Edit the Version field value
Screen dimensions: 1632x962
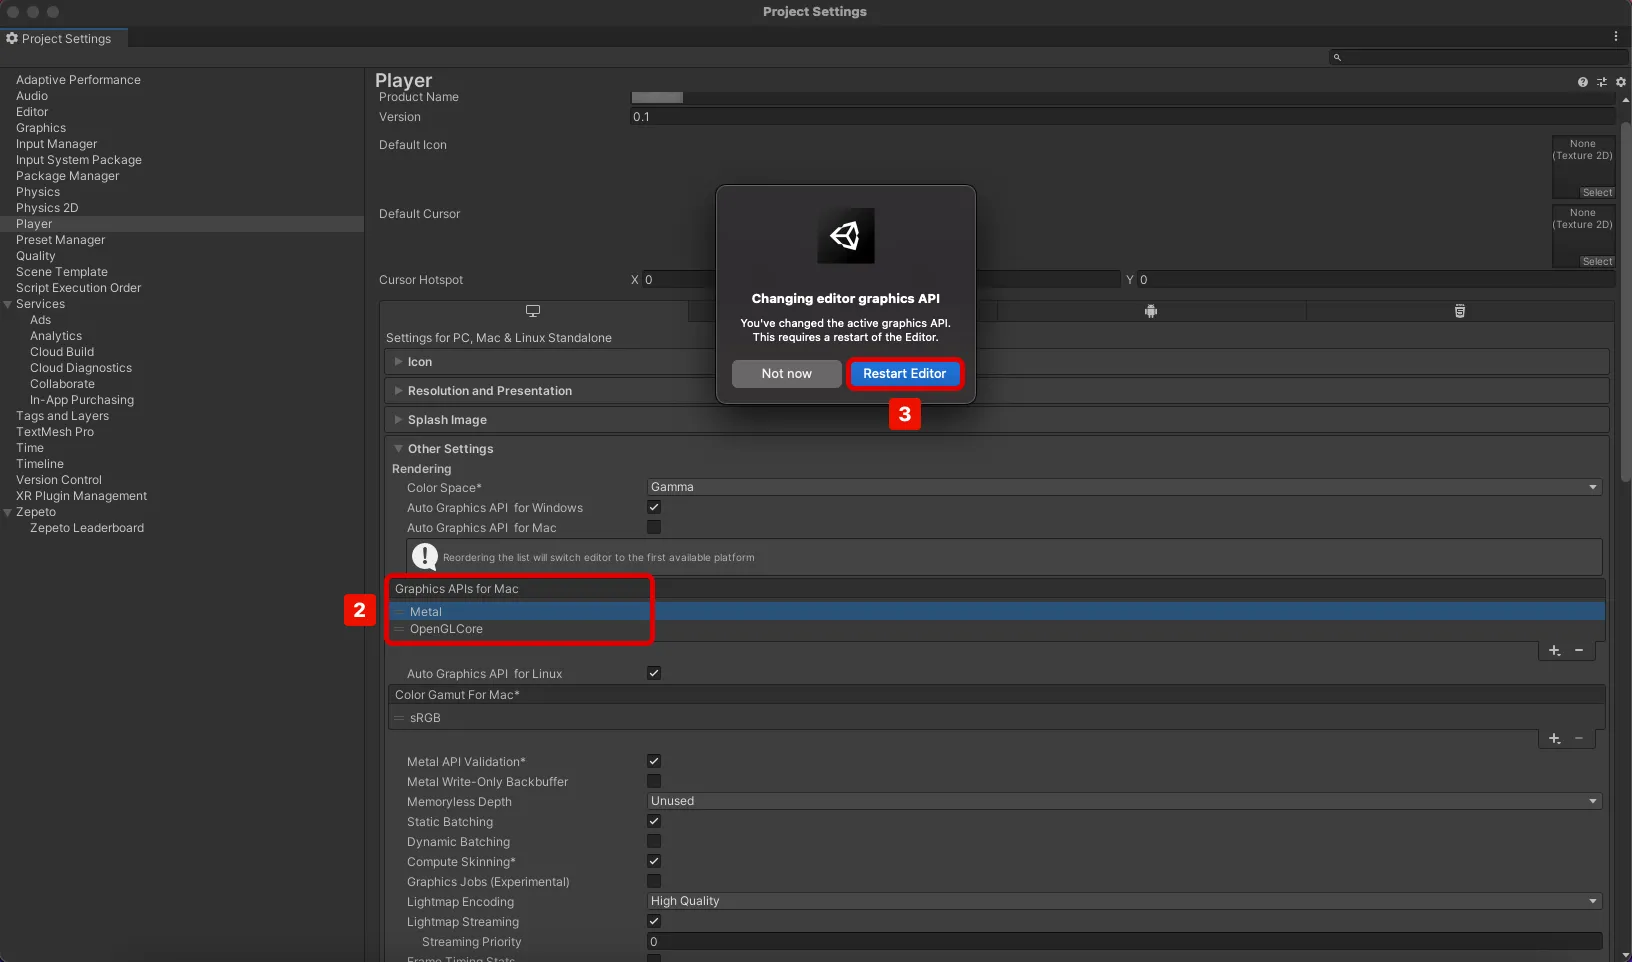(1124, 117)
